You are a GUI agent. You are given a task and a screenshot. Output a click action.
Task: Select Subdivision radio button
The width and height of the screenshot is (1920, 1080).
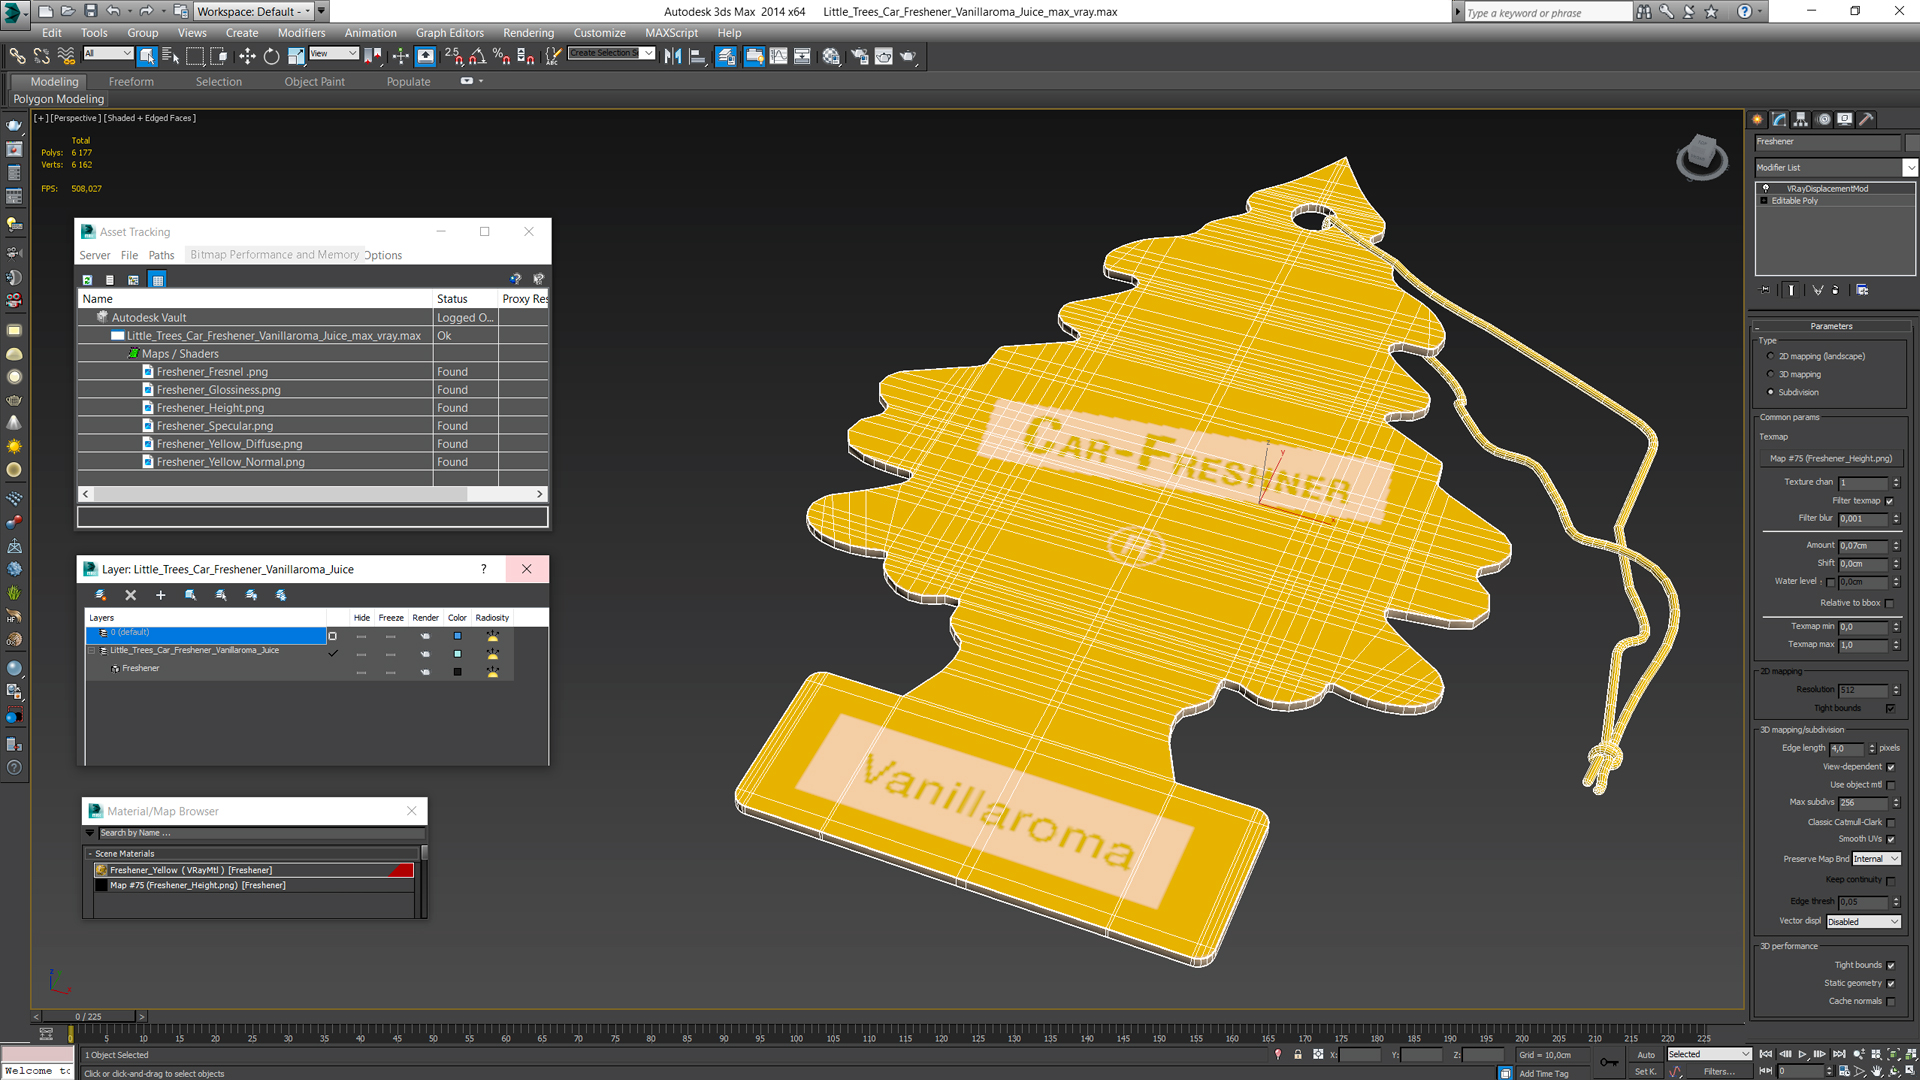tap(1770, 392)
